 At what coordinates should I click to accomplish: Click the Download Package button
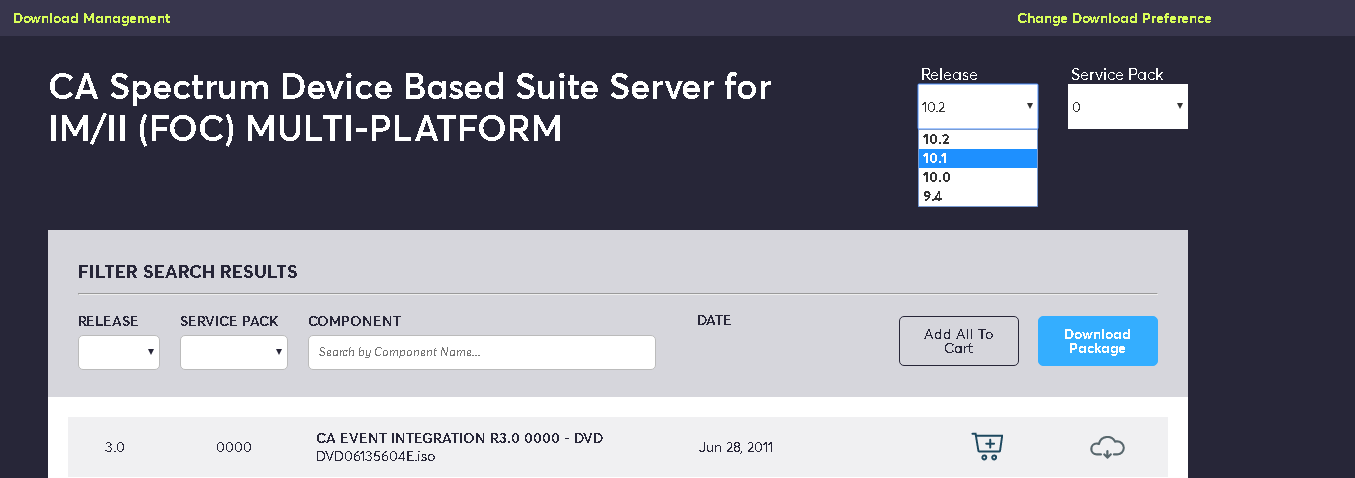click(x=1097, y=341)
